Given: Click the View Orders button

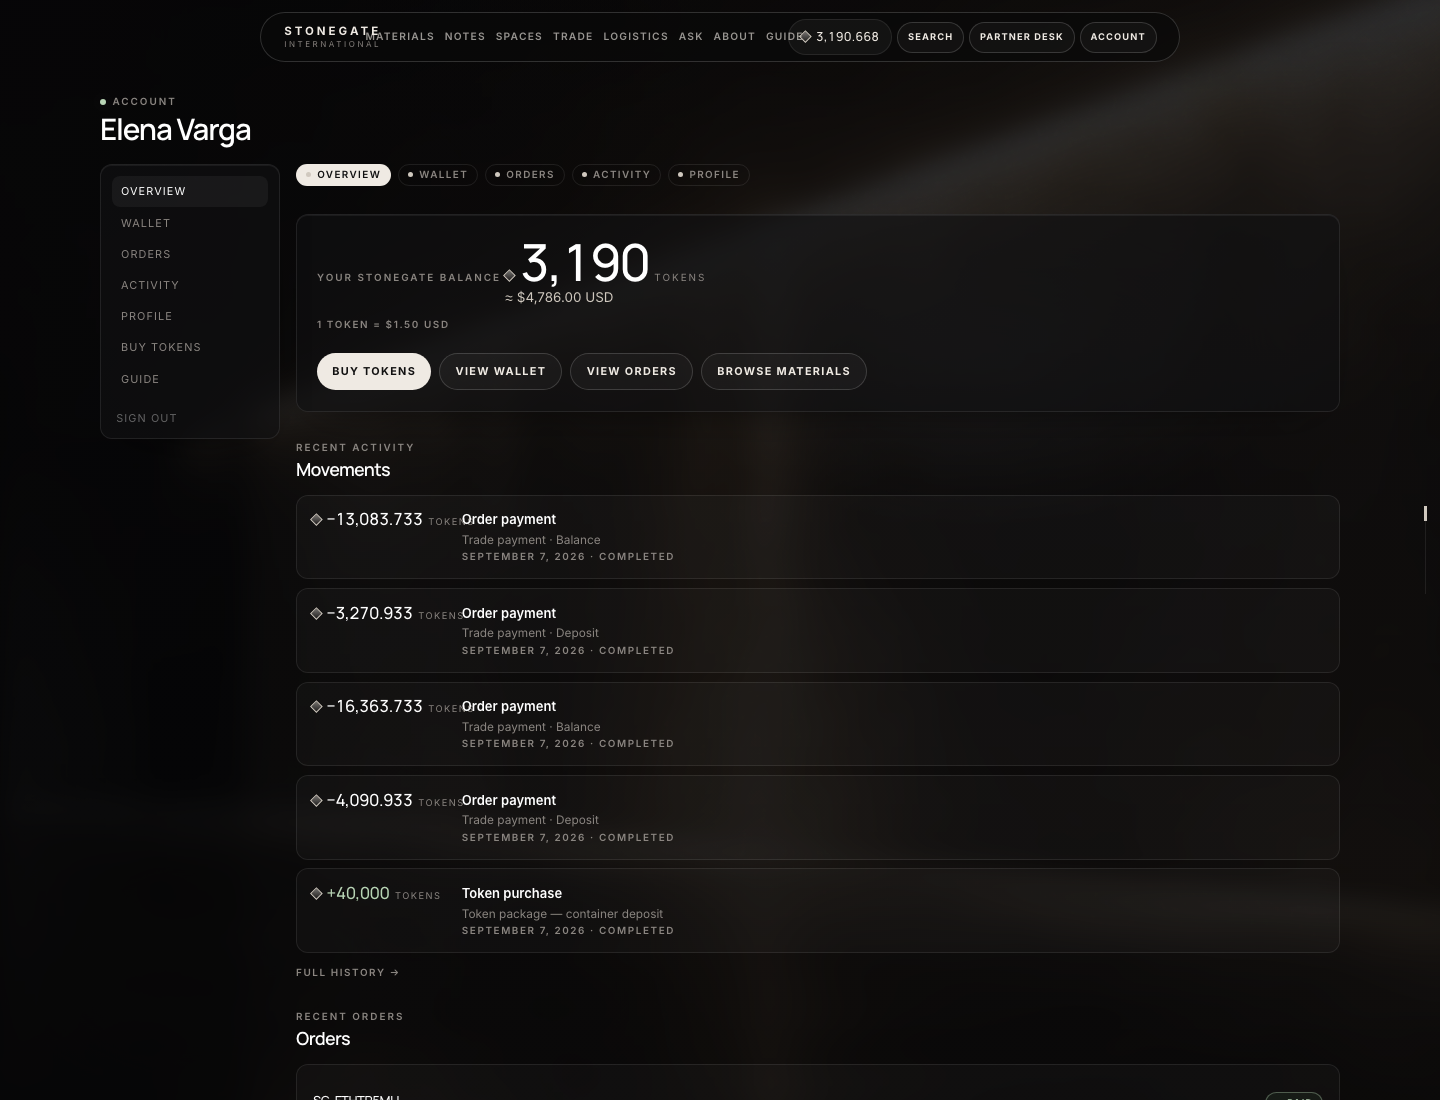Looking at the screenshot, I should coord(631,371).
